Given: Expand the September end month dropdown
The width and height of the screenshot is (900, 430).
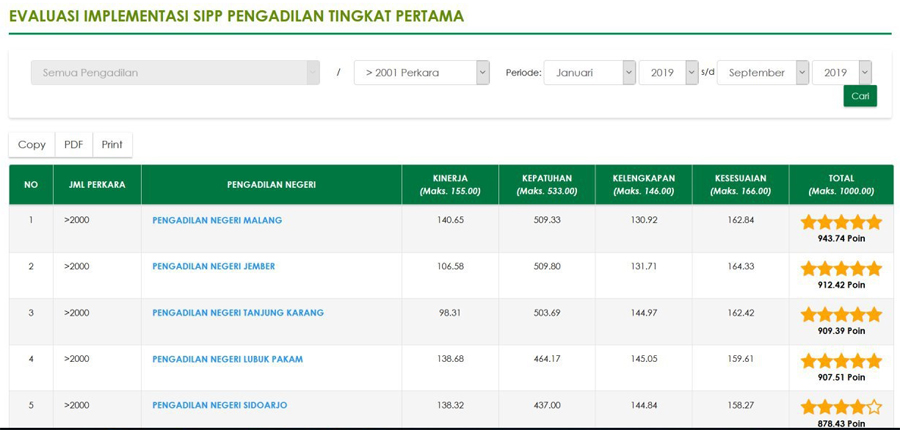Looking at the screenshot, I should click(x=763, y=73).
